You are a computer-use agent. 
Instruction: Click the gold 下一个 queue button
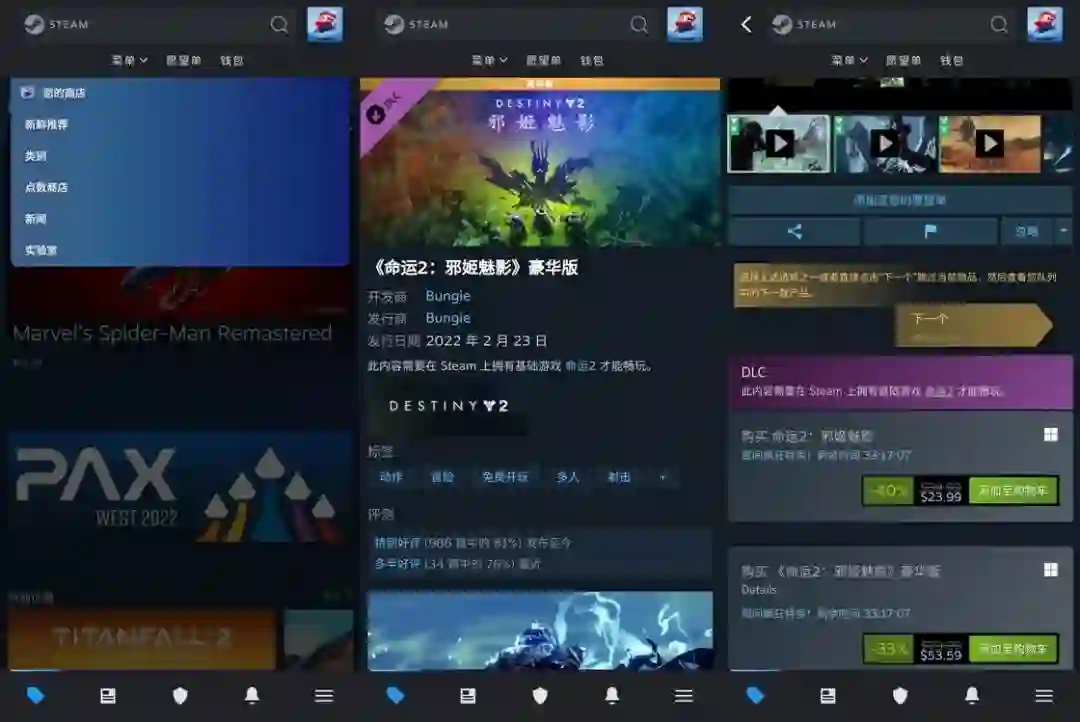click(x=973, y=324)
